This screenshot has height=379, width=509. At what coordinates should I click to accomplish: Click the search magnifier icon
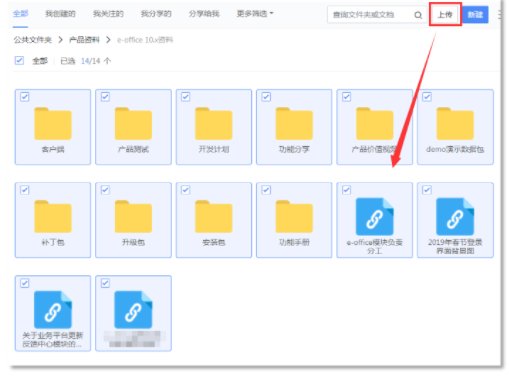[418, 15]
